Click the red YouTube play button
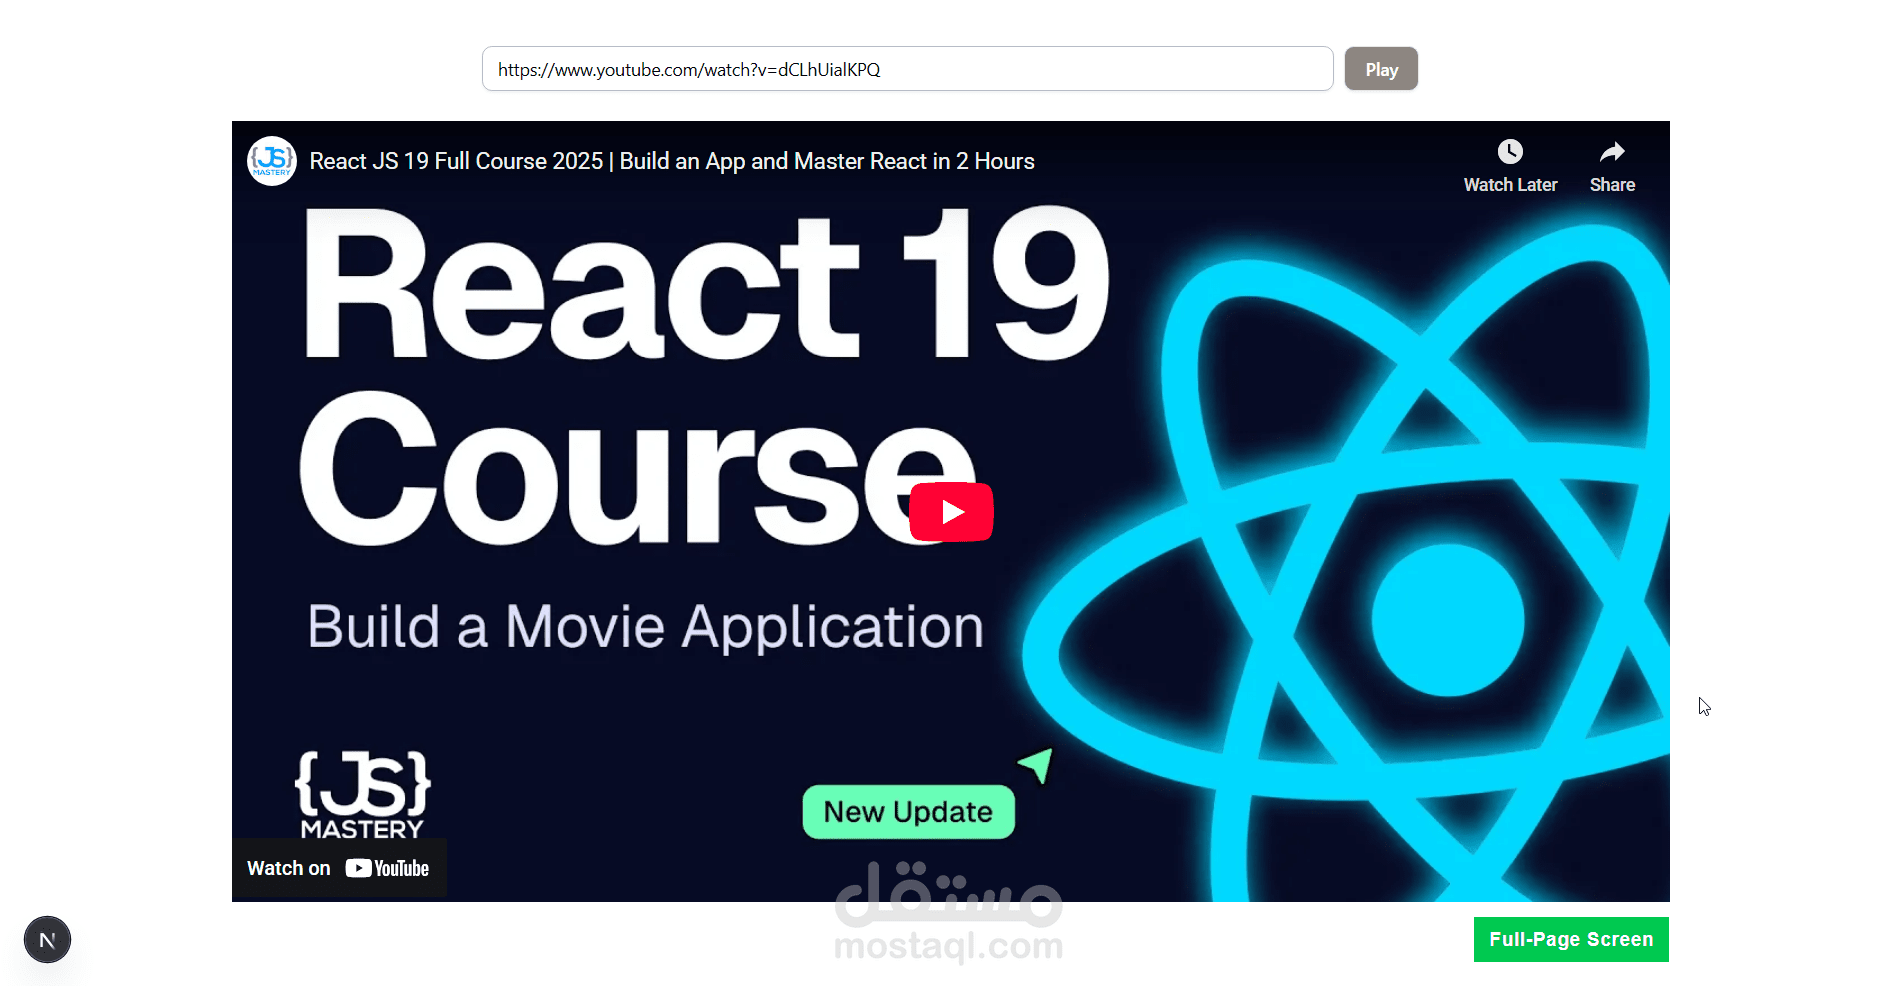 [x=951, y=512]
